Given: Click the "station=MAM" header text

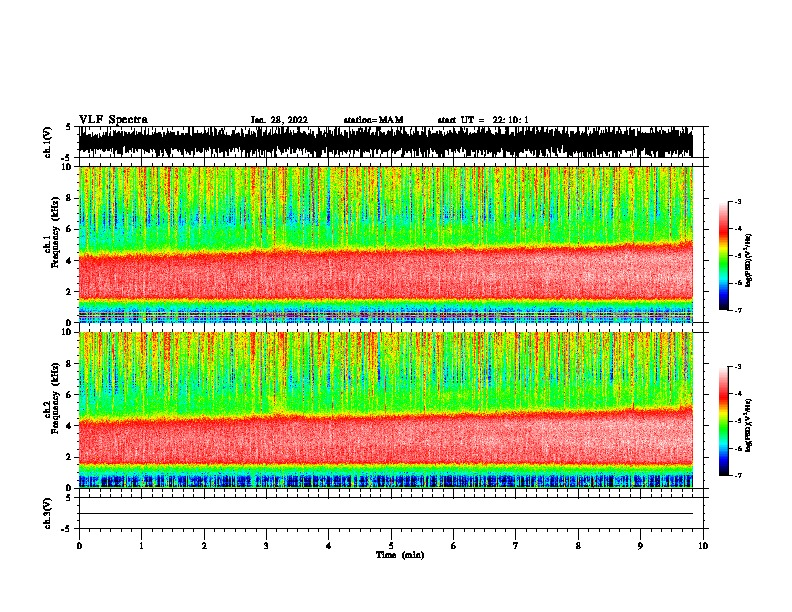Looking at the screenshot, I should [x=373, y=120].
